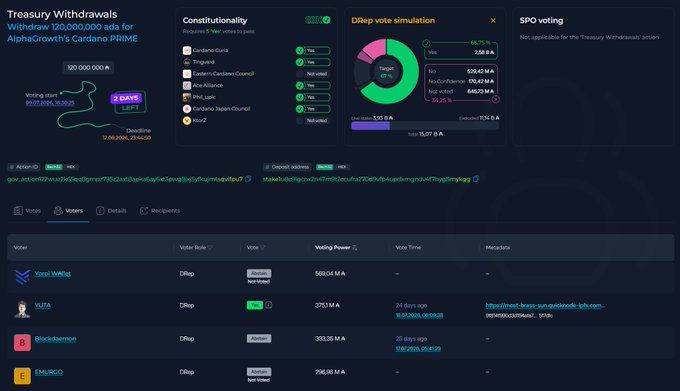680x391 pixels.
Task: Open the voting start date link
Action: (x=50, y=103)
